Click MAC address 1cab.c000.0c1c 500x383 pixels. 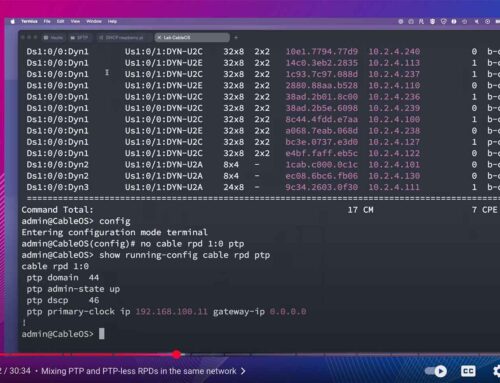point(322,165)
